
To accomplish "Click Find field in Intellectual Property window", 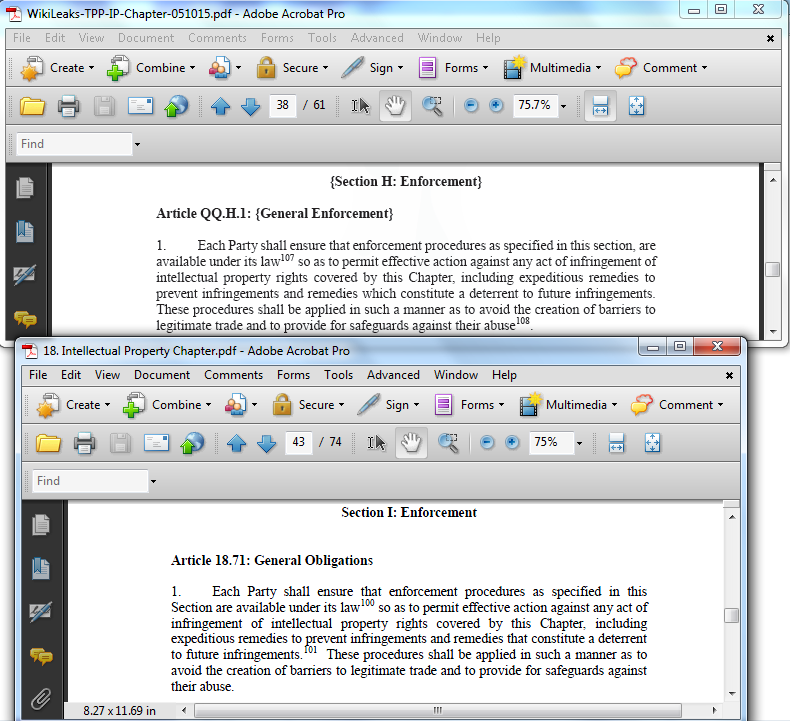I will 90,481.
